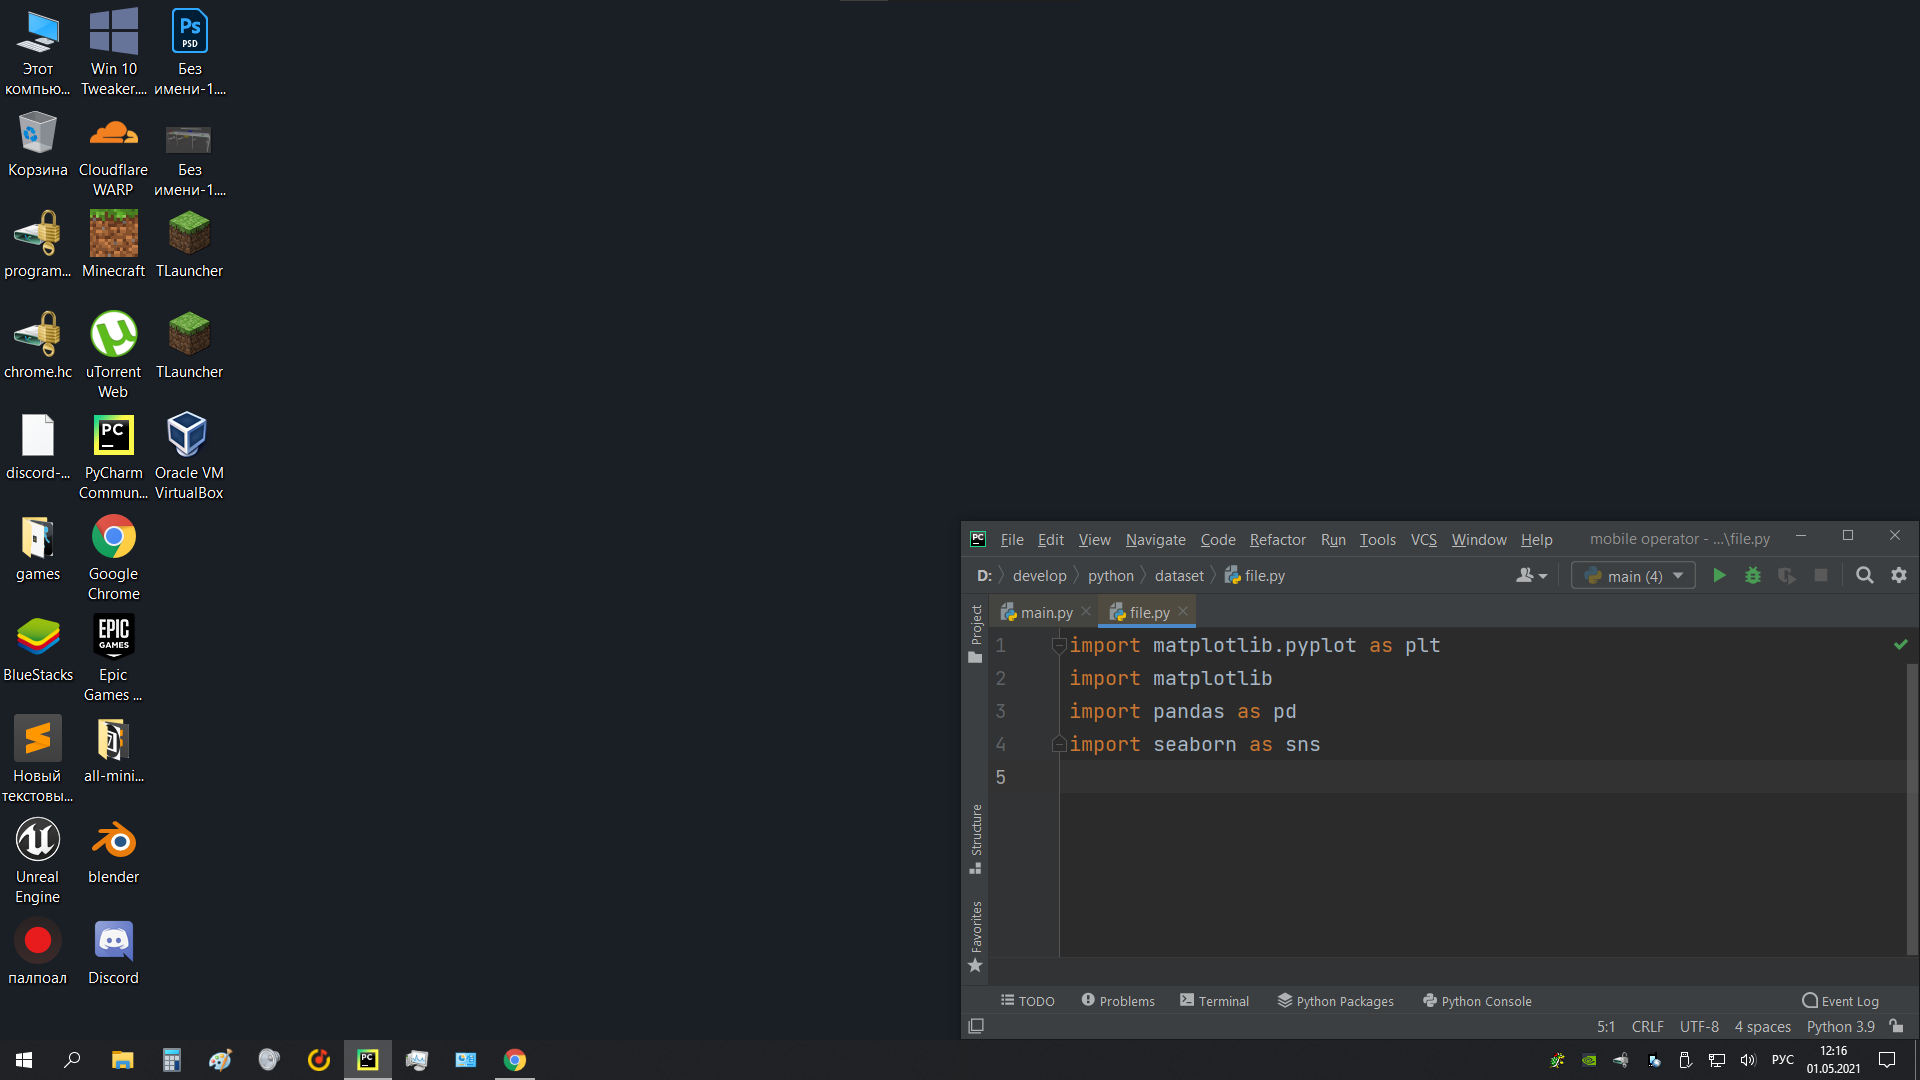Screen dimensions: 1920x1080
Task: Switch to the main.py tab
Action: (x=1042, y=612)
